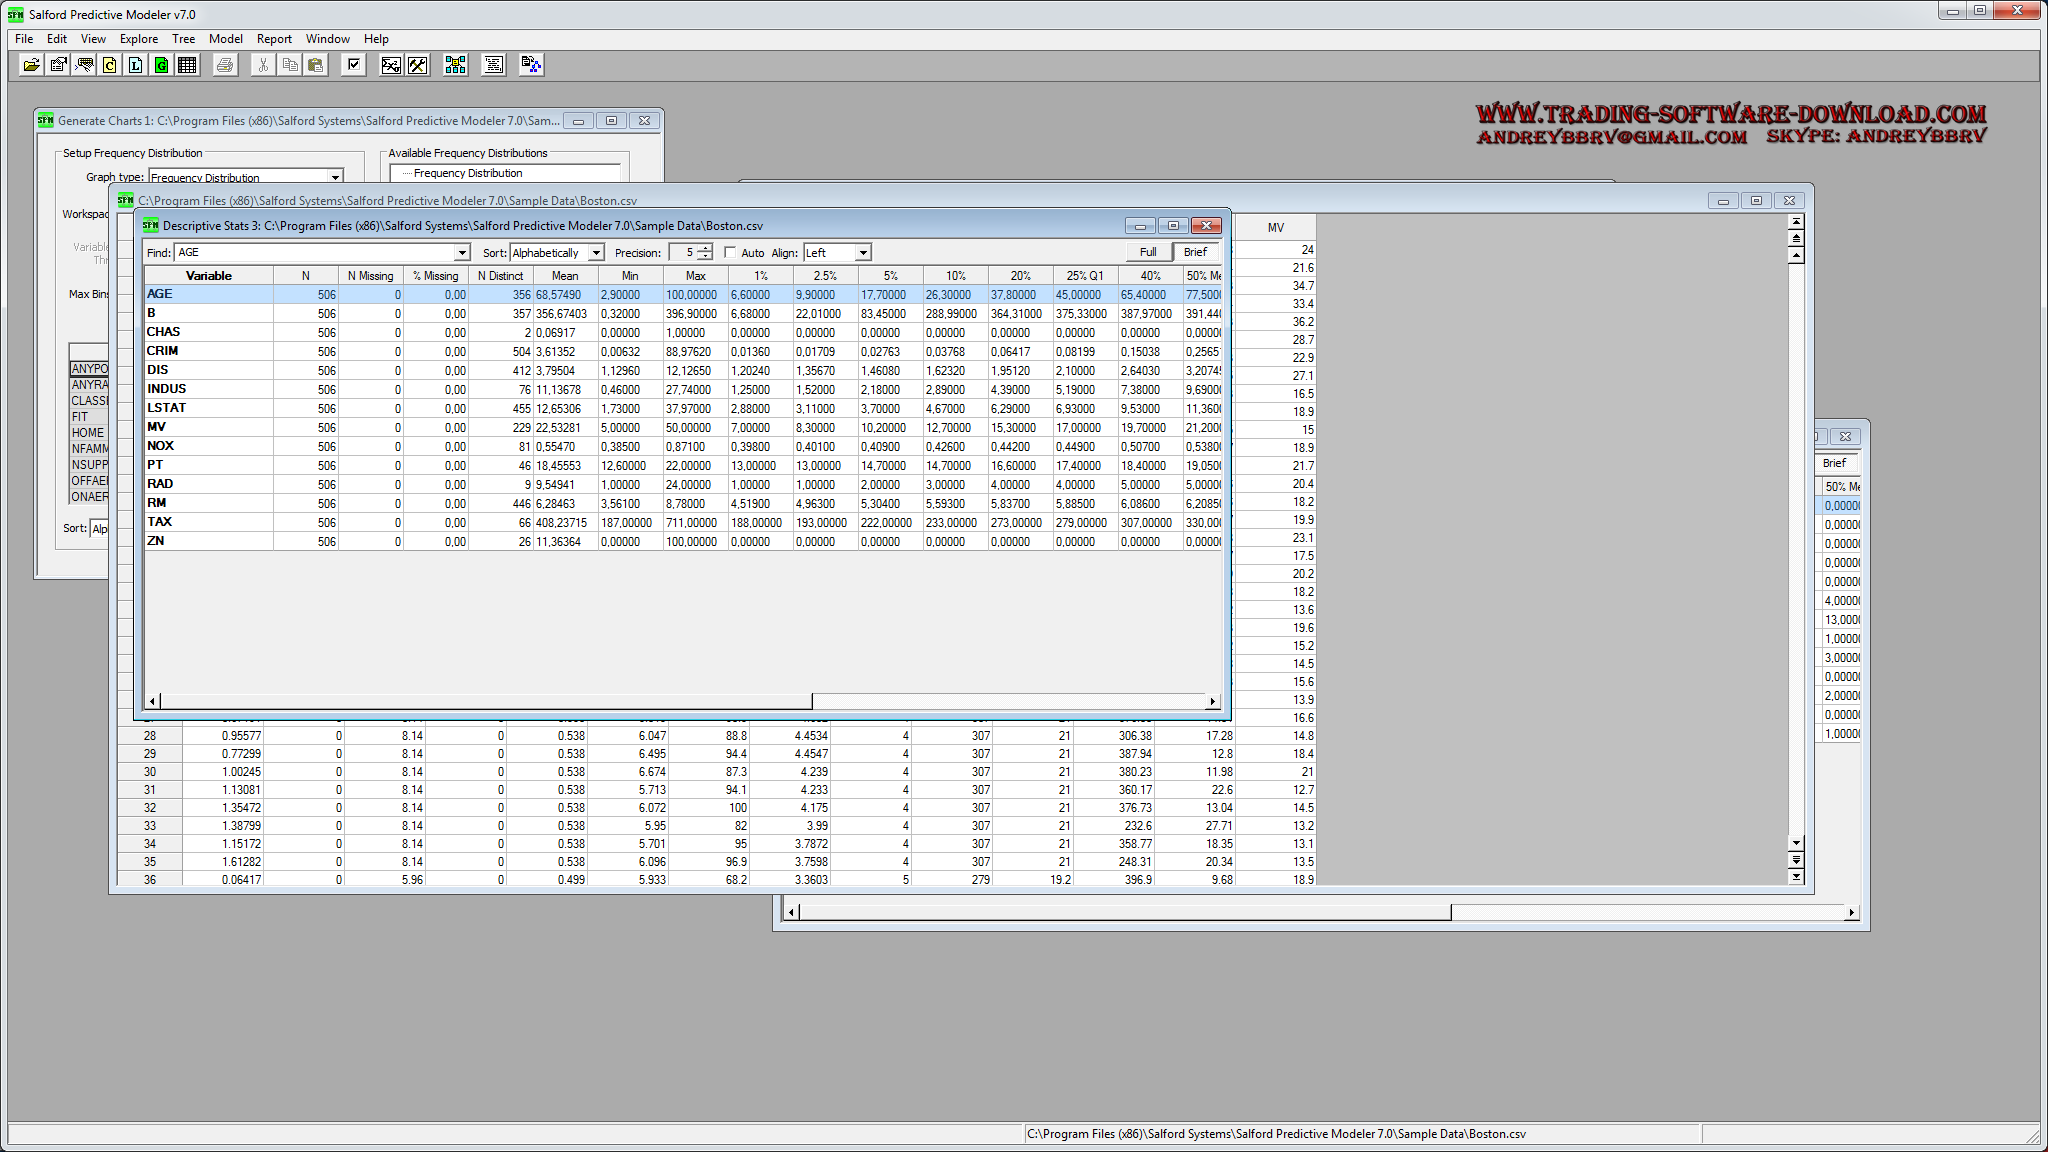Click the green G toolbar icon
Screen dimensions: 2048x1152
[x=161, y=65]
